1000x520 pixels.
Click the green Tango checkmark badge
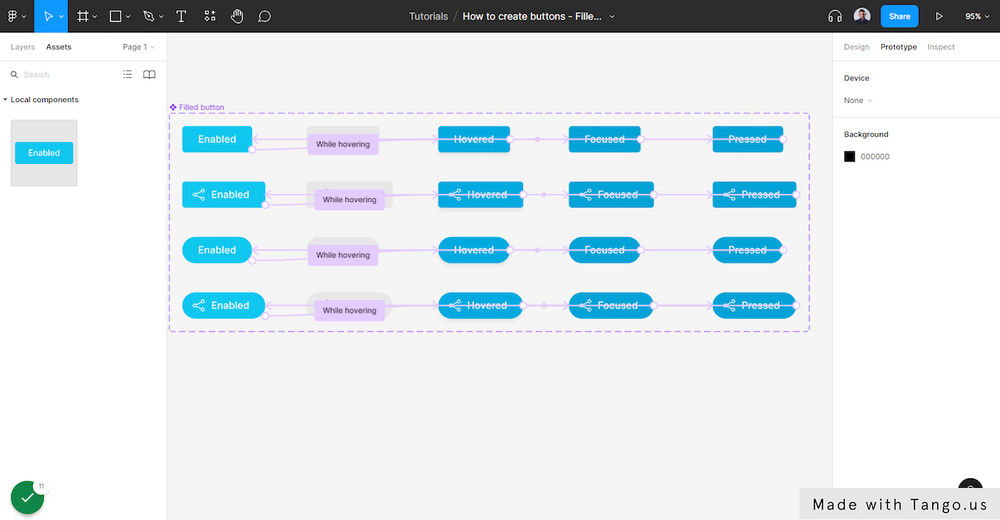[27, 498]
